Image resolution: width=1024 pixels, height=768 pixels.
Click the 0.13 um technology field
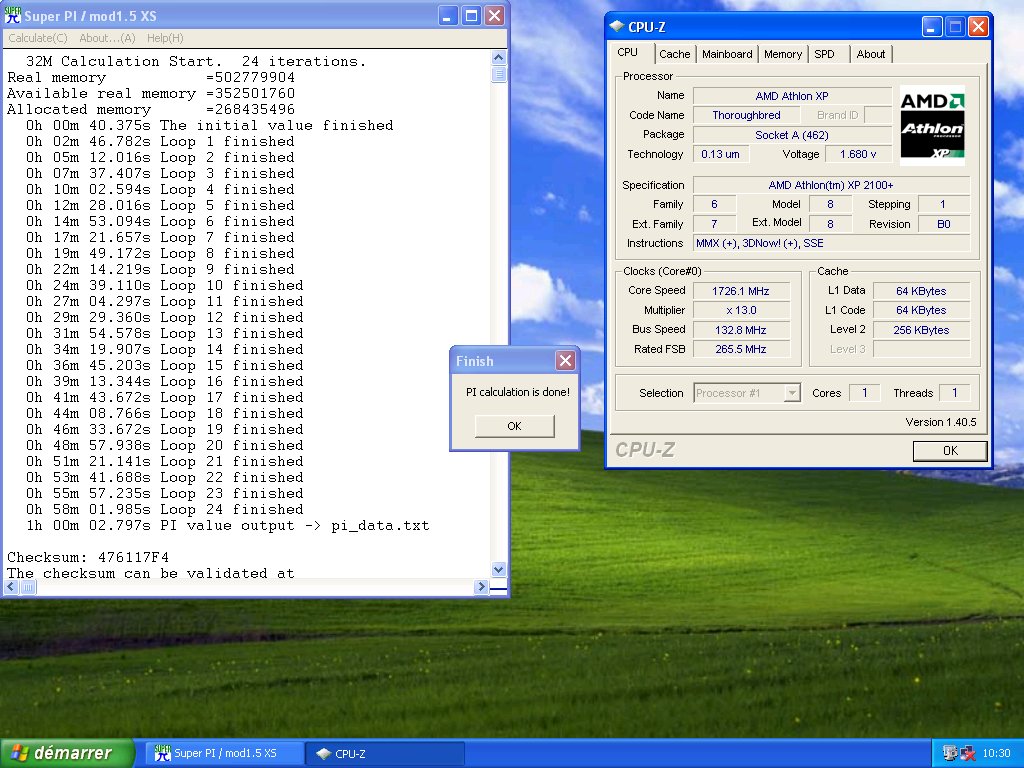(x=721, y=154)
